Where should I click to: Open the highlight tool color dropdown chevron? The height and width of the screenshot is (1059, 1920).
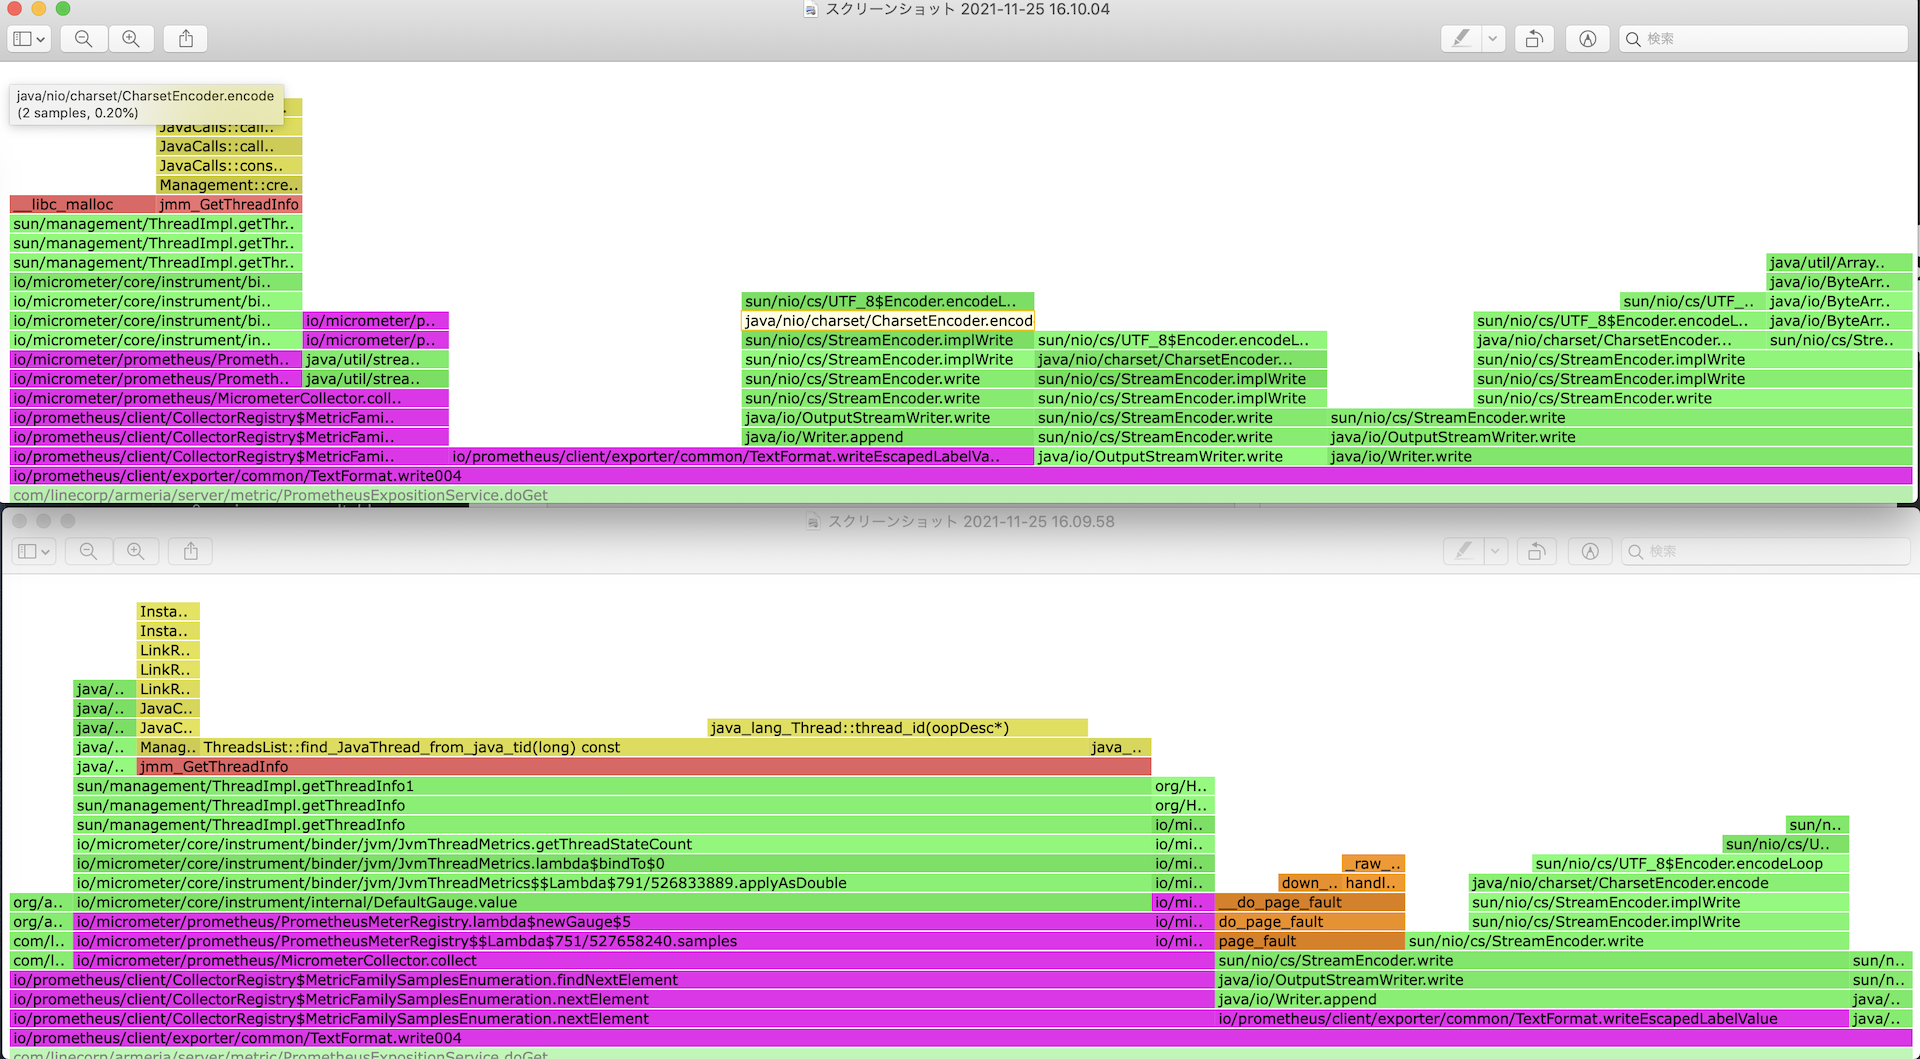coord(1492,38)
